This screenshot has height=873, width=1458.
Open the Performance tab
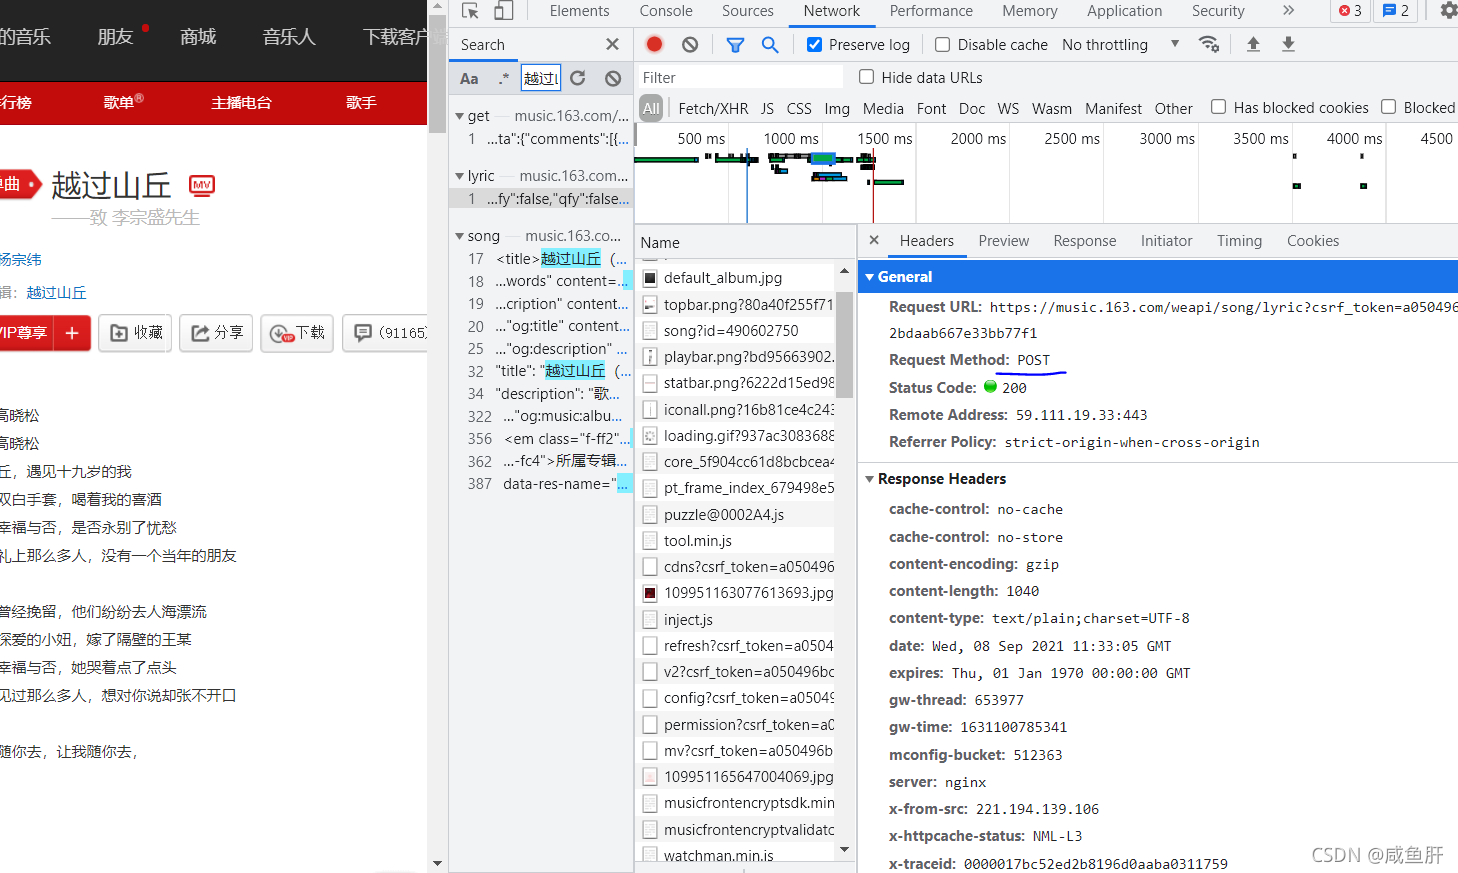(x=931, y=11)
